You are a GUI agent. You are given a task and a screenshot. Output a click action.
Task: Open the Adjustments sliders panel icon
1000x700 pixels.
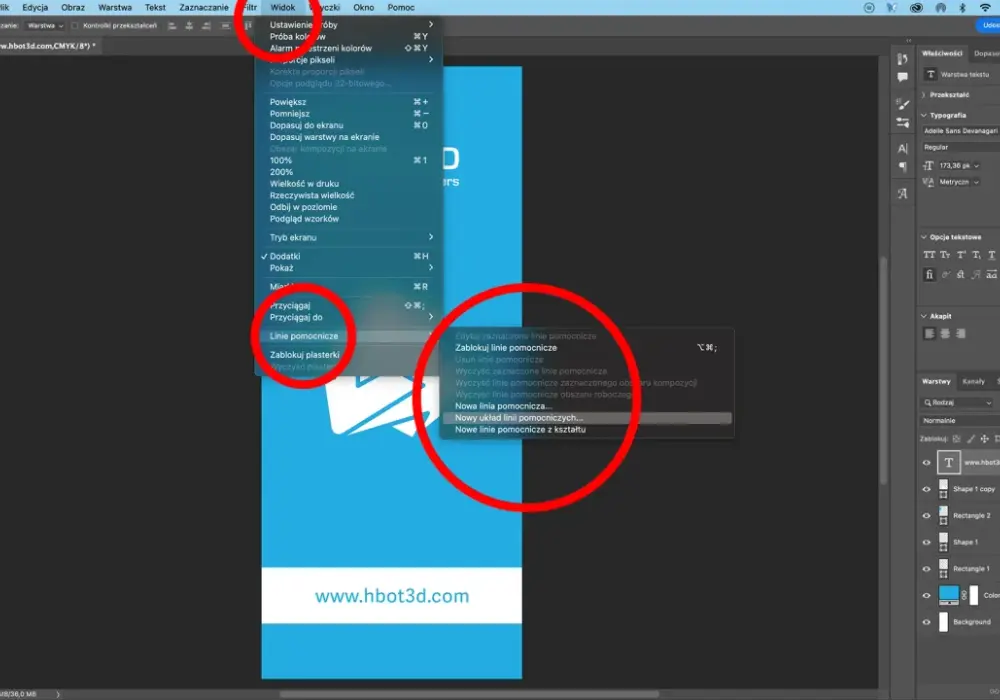pos(902,122)
